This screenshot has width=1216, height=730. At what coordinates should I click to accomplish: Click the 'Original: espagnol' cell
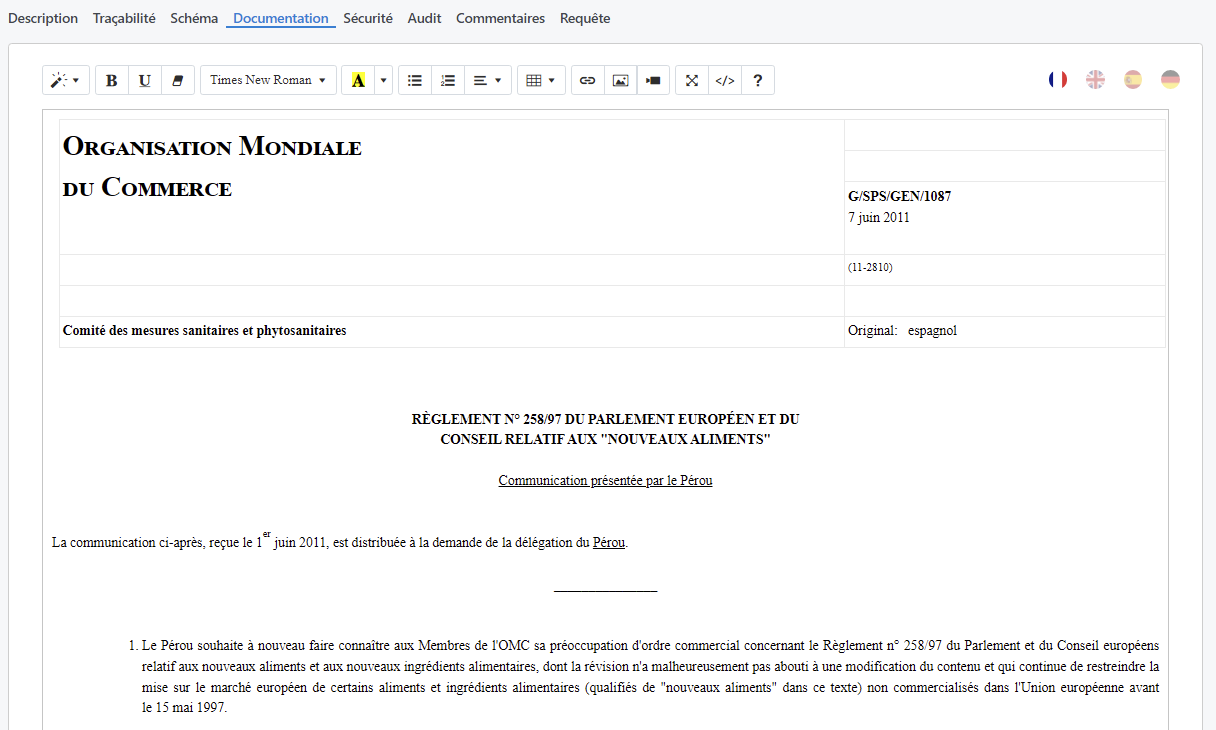1005,332
